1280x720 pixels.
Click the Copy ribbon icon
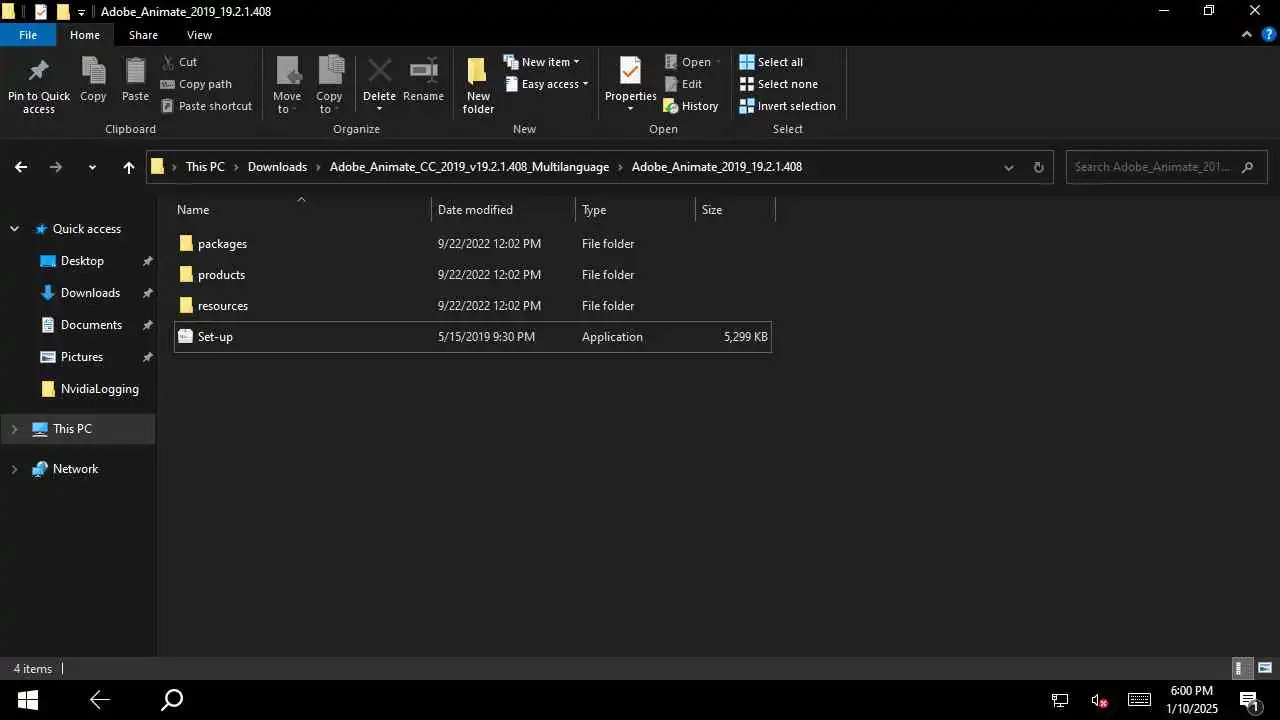[93, 80]
